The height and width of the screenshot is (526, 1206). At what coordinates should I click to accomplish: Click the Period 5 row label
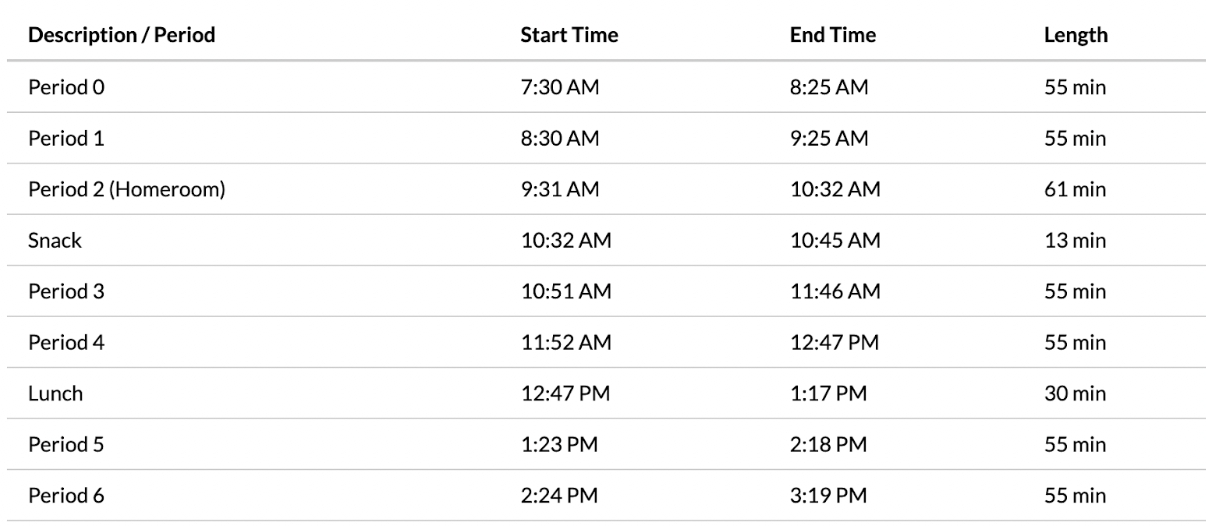point(66,444)
